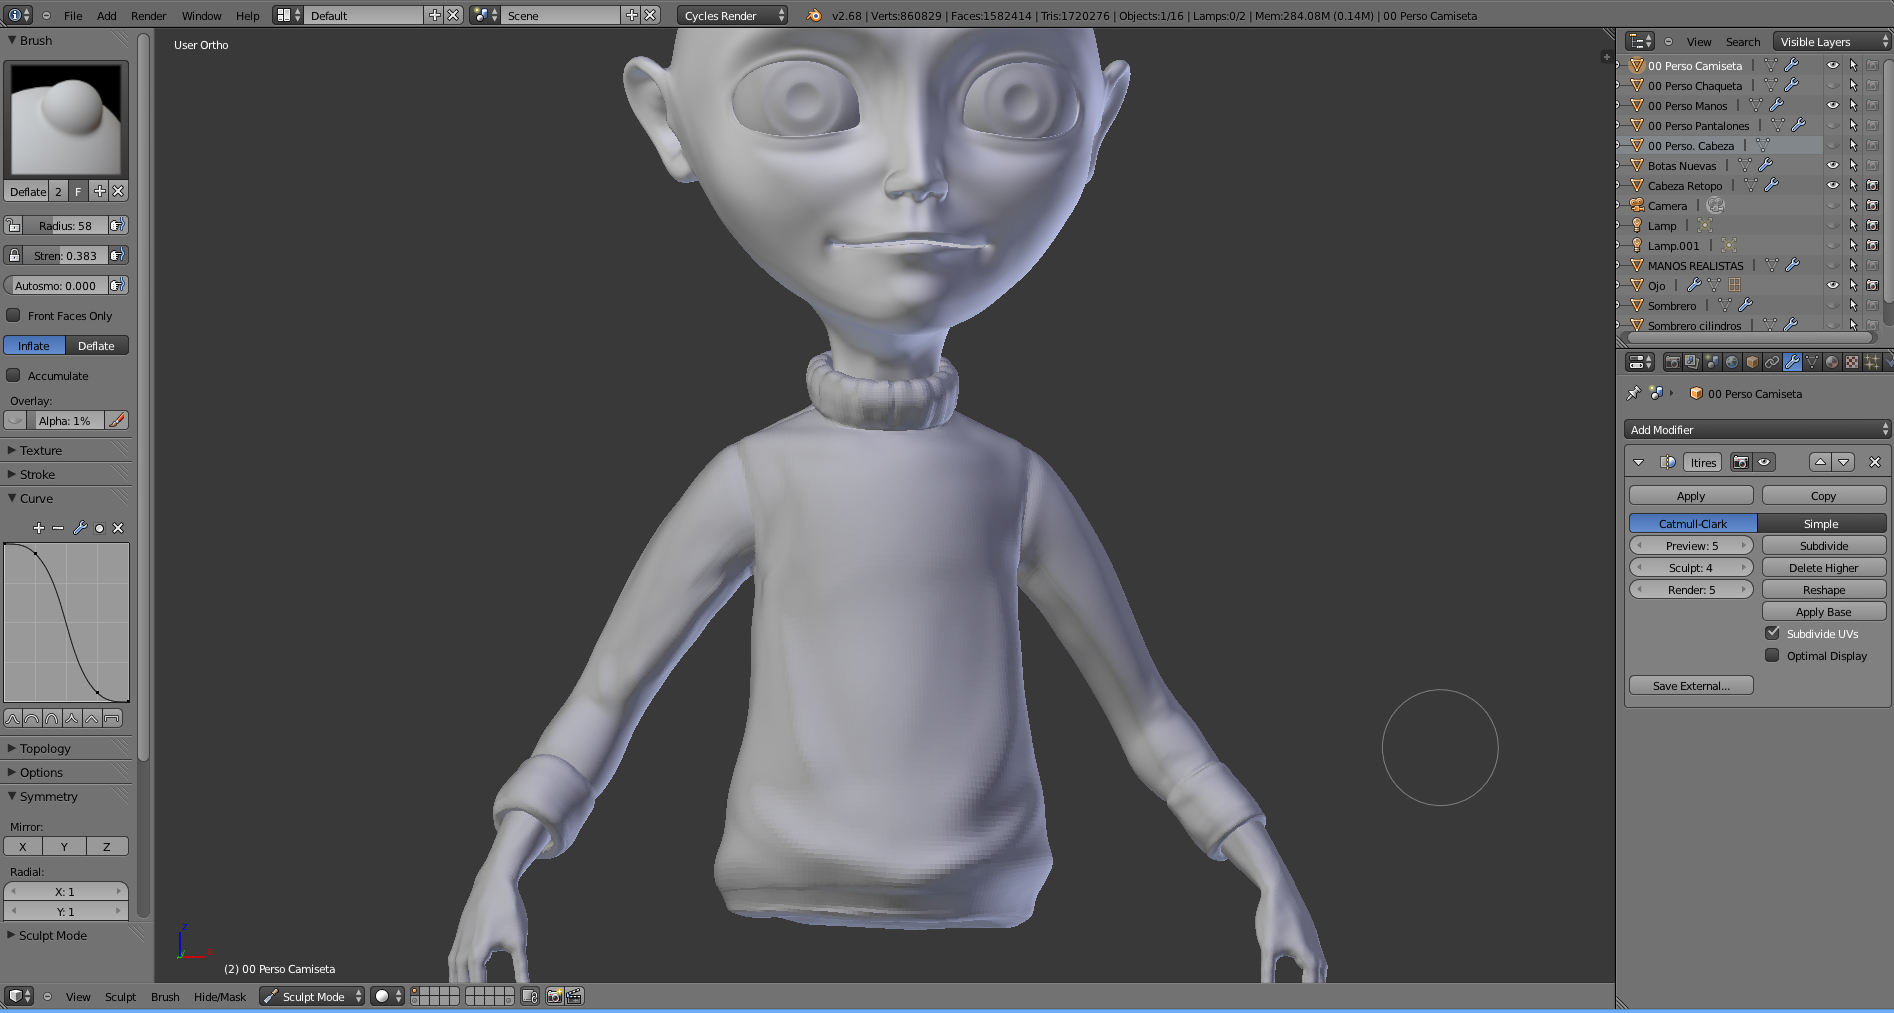This screenshot has height=1013, width=1894.
Task: Open the Object Constraints chain-link tab
Action: pyautogui.click(x=1772, y=362)
